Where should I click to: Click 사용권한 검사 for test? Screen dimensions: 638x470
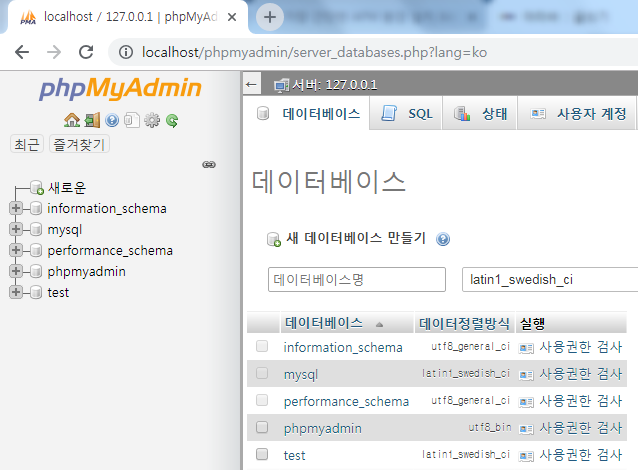click(581, 455)
